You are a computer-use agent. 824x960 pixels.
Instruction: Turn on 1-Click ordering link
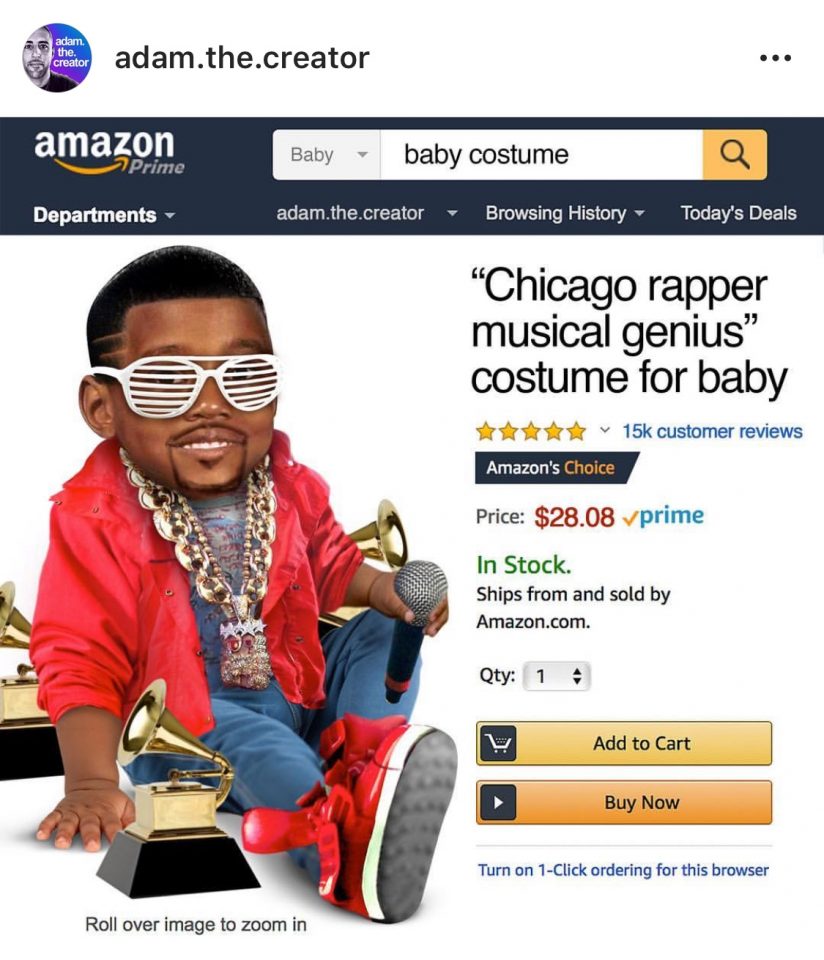[x=623, y=870]
